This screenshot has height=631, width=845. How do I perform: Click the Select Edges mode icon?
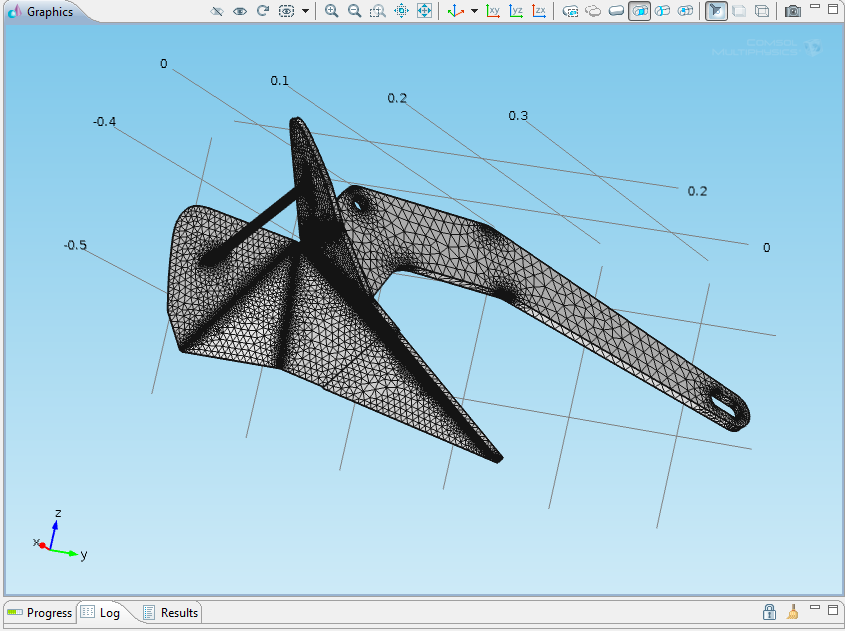coord(662,11)
